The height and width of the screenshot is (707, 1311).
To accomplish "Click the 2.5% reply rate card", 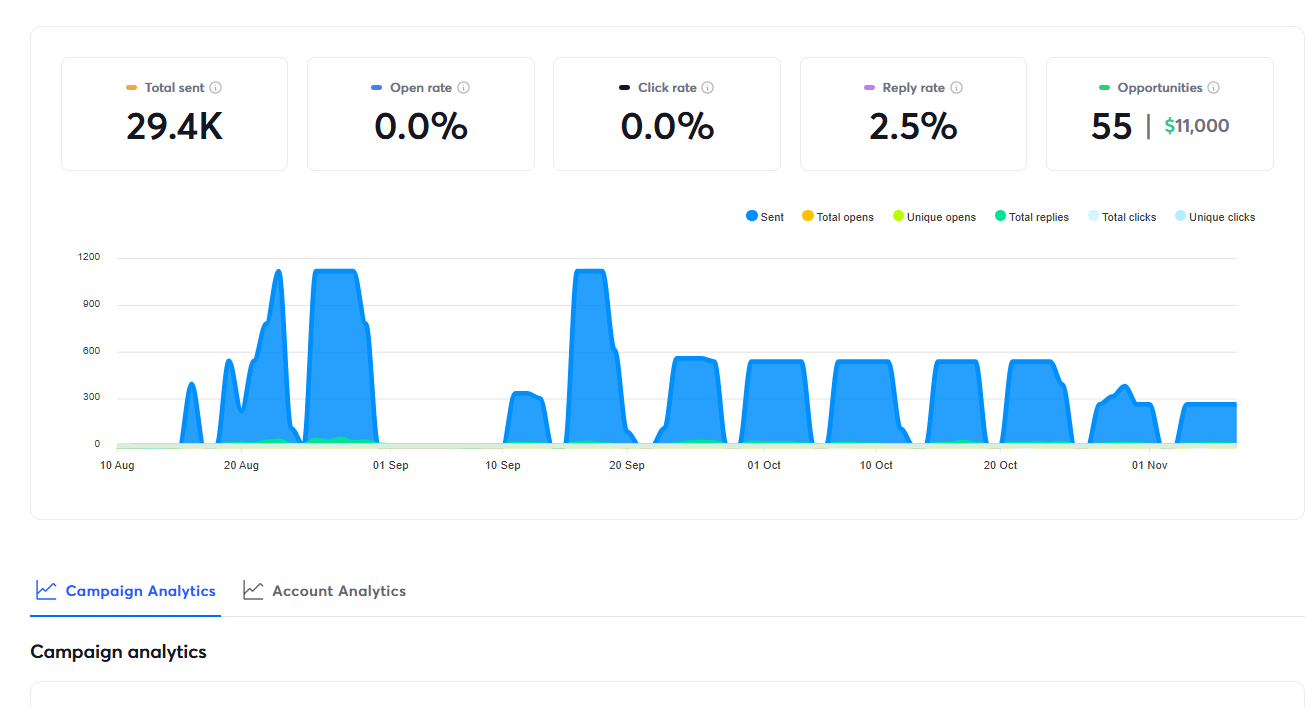I will pos(913,127).
